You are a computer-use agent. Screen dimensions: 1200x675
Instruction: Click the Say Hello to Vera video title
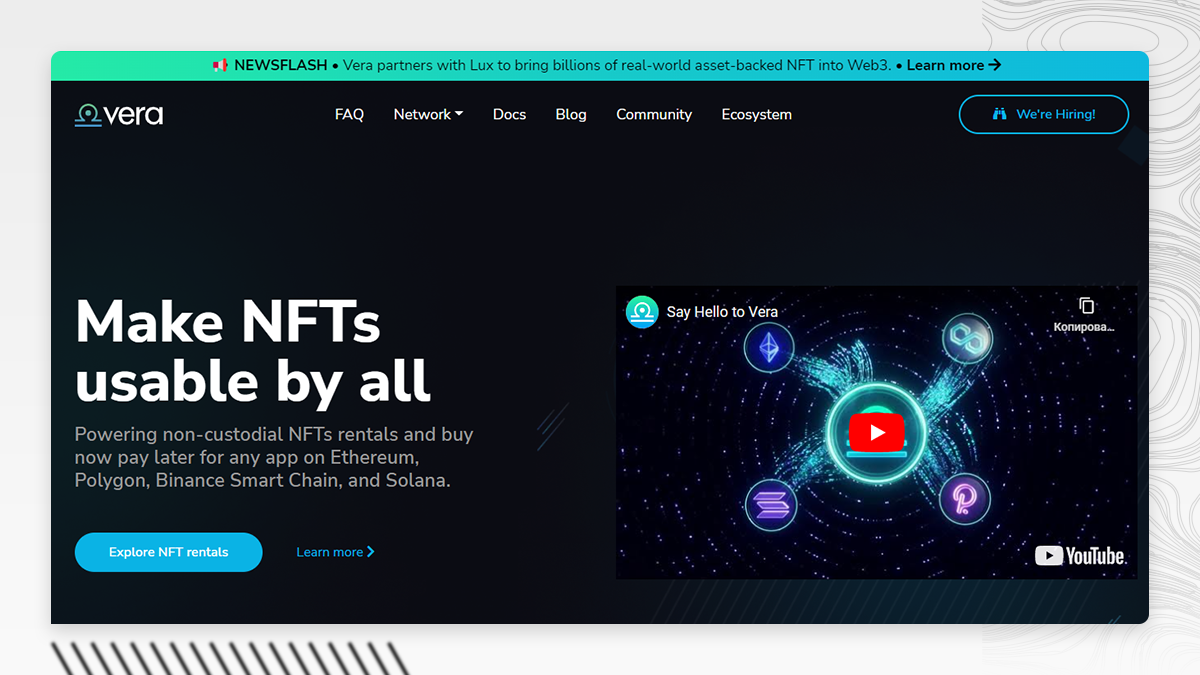coord(722,312)
